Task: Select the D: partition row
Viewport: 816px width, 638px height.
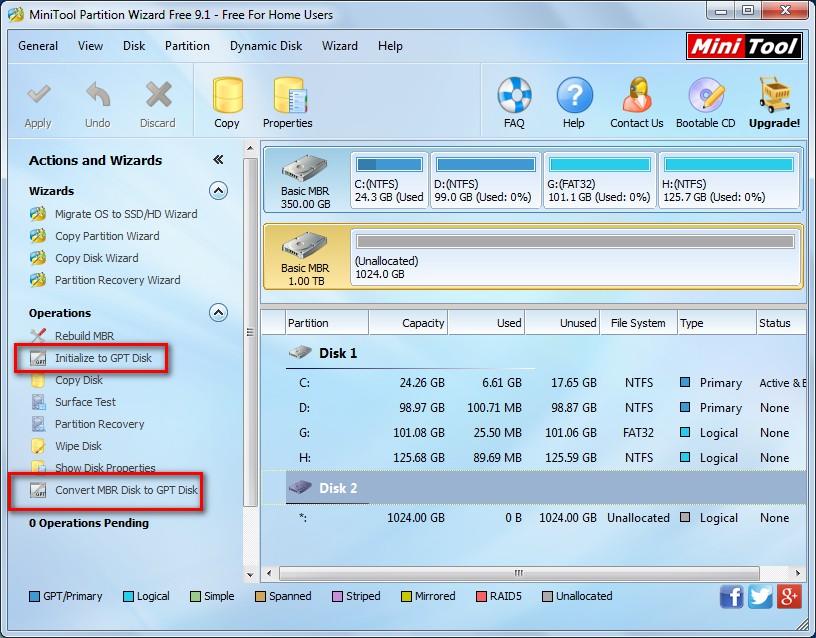Action: [x=533, y=407]
